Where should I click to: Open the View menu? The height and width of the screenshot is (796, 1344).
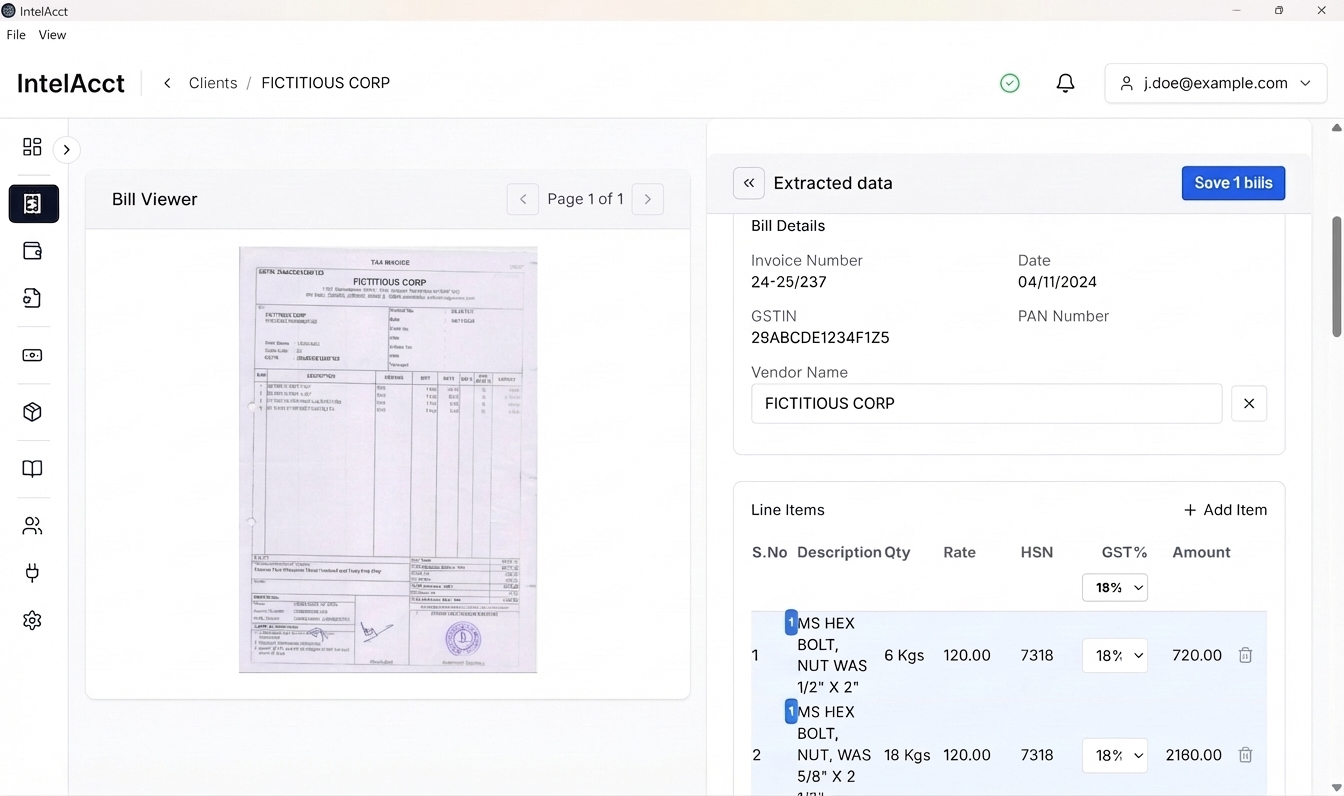click(52, 35)
